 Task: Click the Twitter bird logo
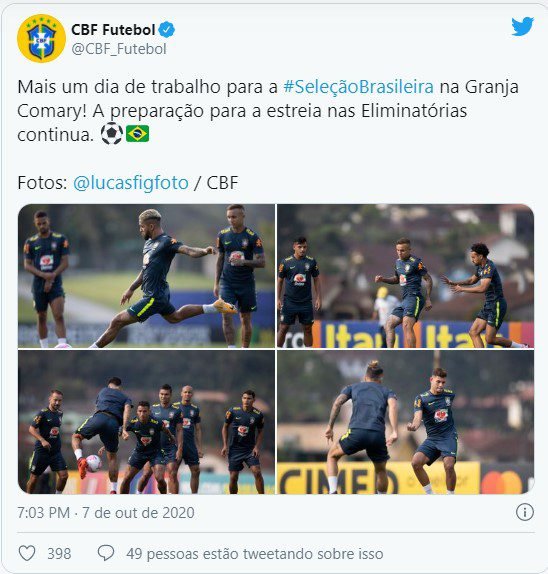tap(522, 26)
